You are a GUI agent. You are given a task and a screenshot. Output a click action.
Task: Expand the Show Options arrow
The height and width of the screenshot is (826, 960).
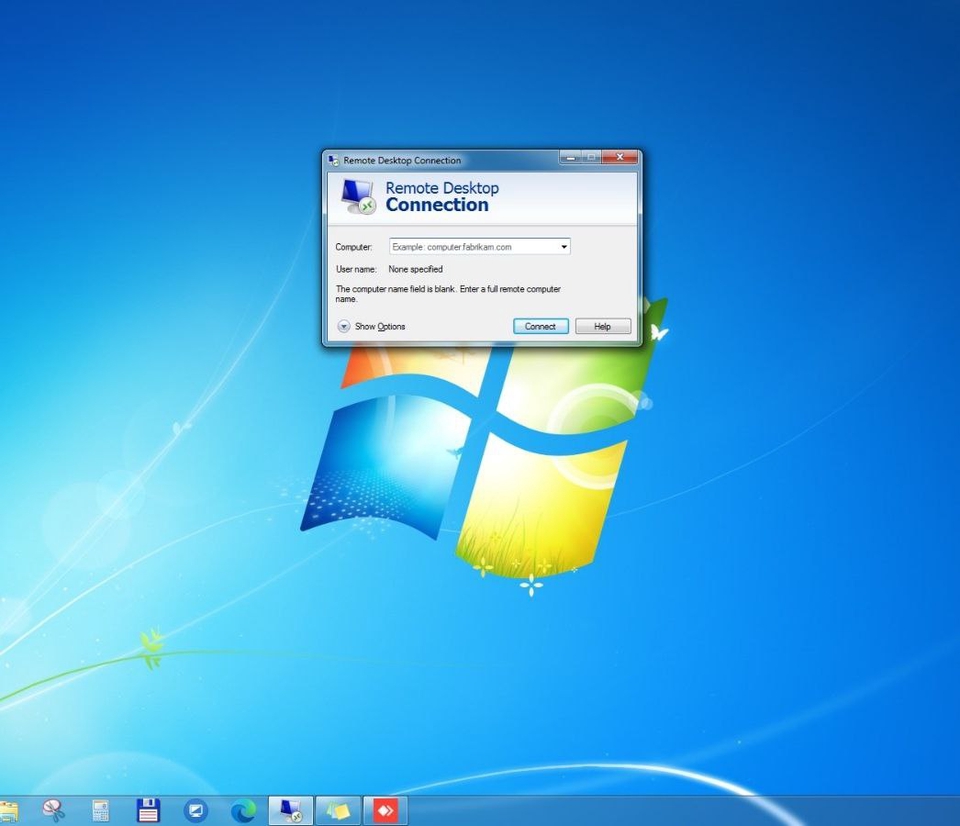(344, 326)
